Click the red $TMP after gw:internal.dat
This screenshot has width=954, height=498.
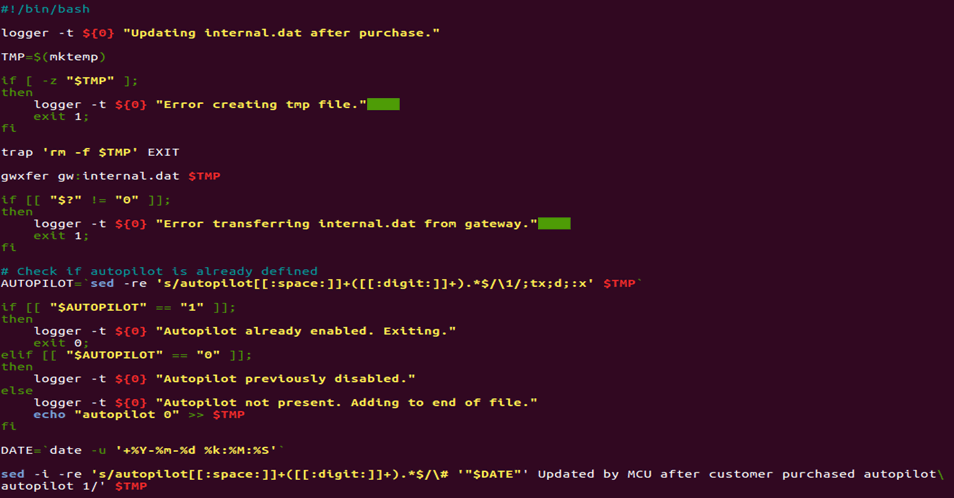[204, 176]
